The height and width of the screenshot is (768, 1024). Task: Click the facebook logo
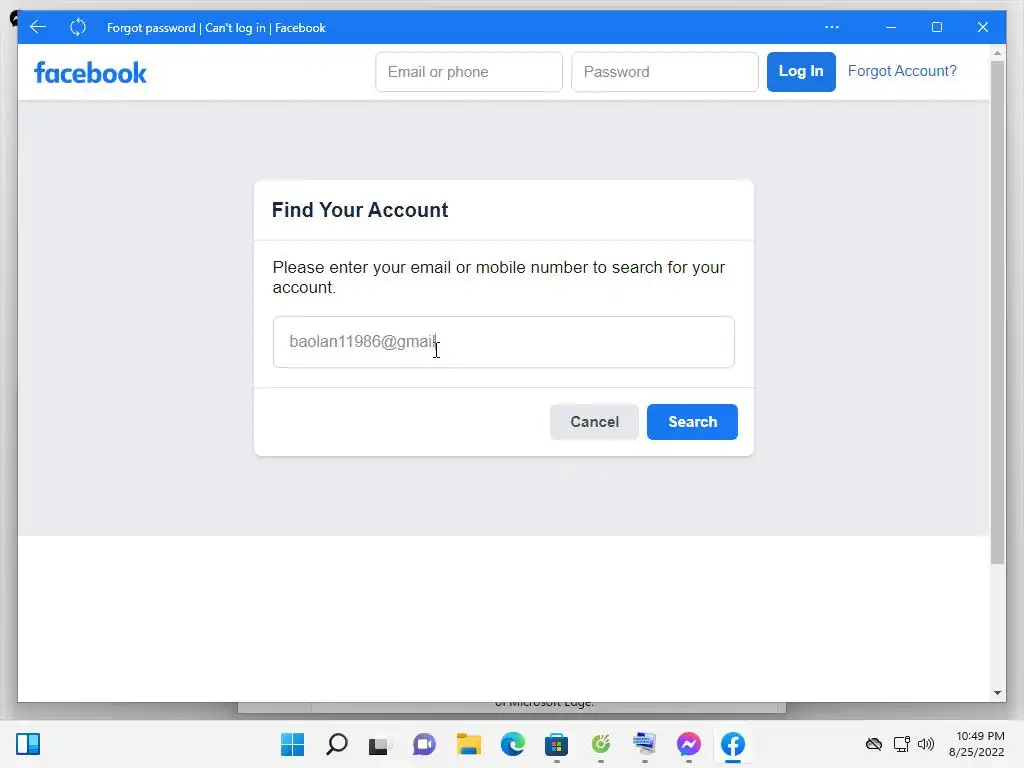(x=90, y=72)
